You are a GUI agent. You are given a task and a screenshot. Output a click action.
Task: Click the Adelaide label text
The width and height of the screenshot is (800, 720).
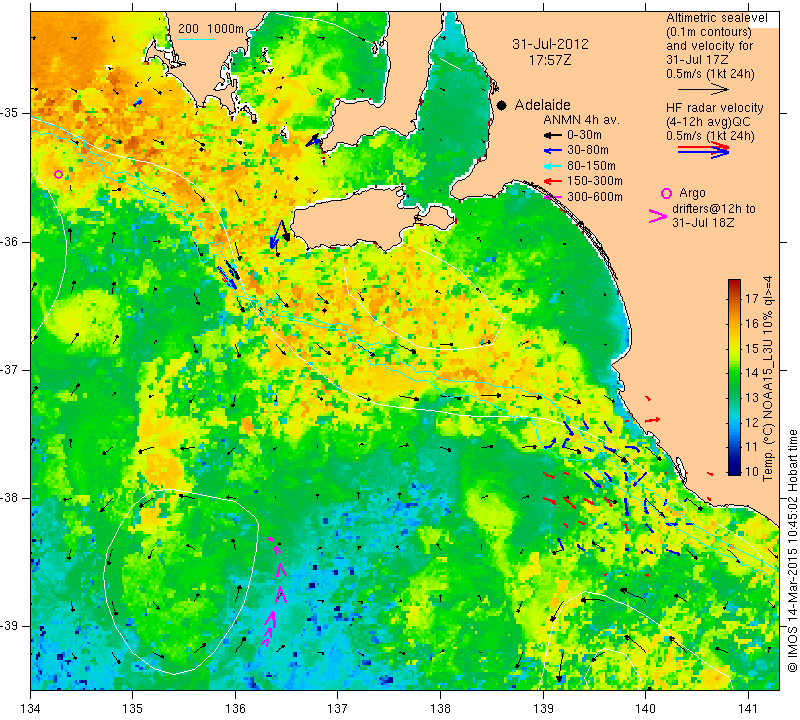click(542, 105)
